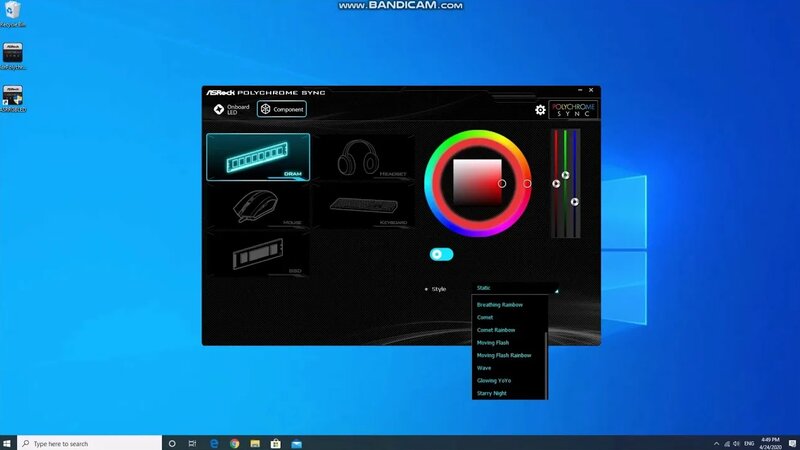Select the Keyboard component tile
Screen dimensions: 800x450
tap(363, 207)
